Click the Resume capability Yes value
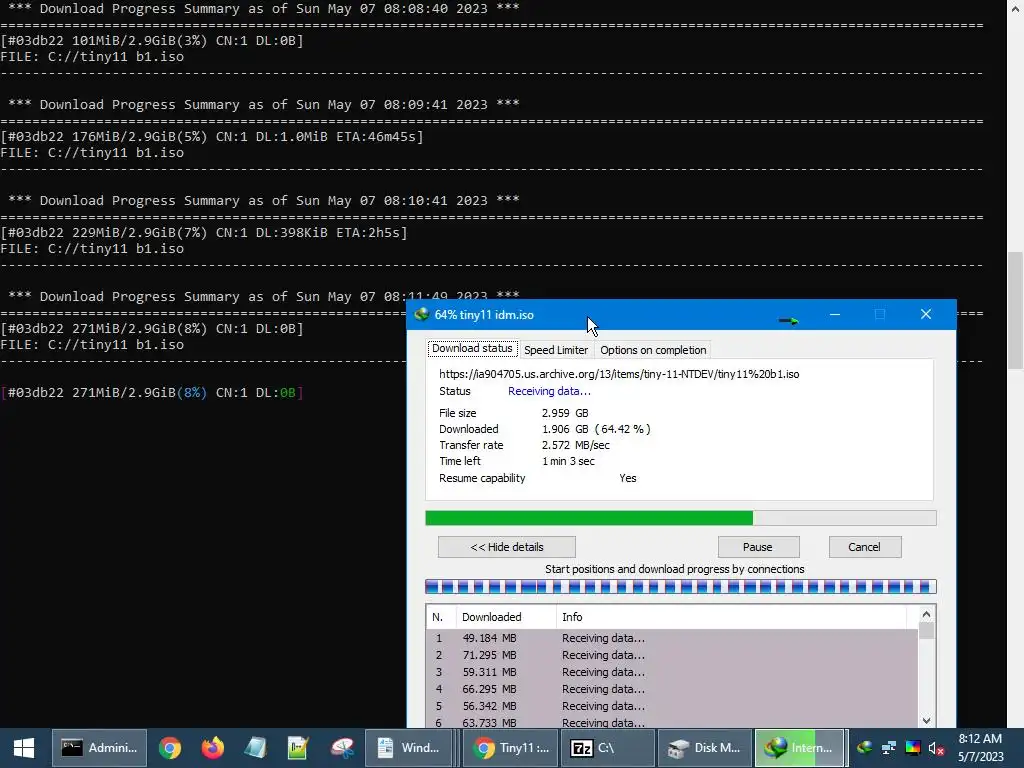Image resolution: width=1024 pixels, height=768 pixels. point(628,478)
